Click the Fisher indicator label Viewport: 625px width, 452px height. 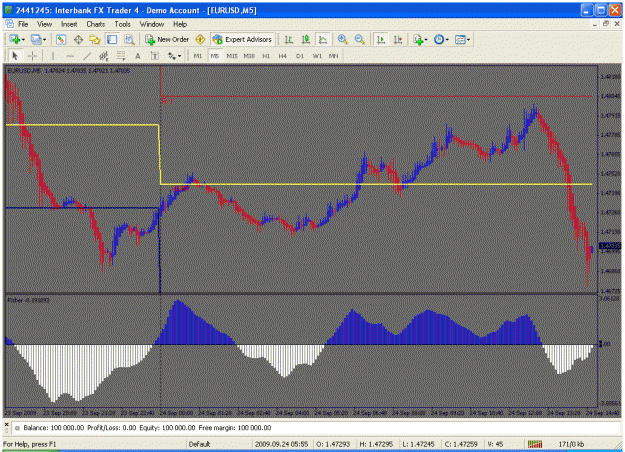pyautogui.click(x=28, y=300)
